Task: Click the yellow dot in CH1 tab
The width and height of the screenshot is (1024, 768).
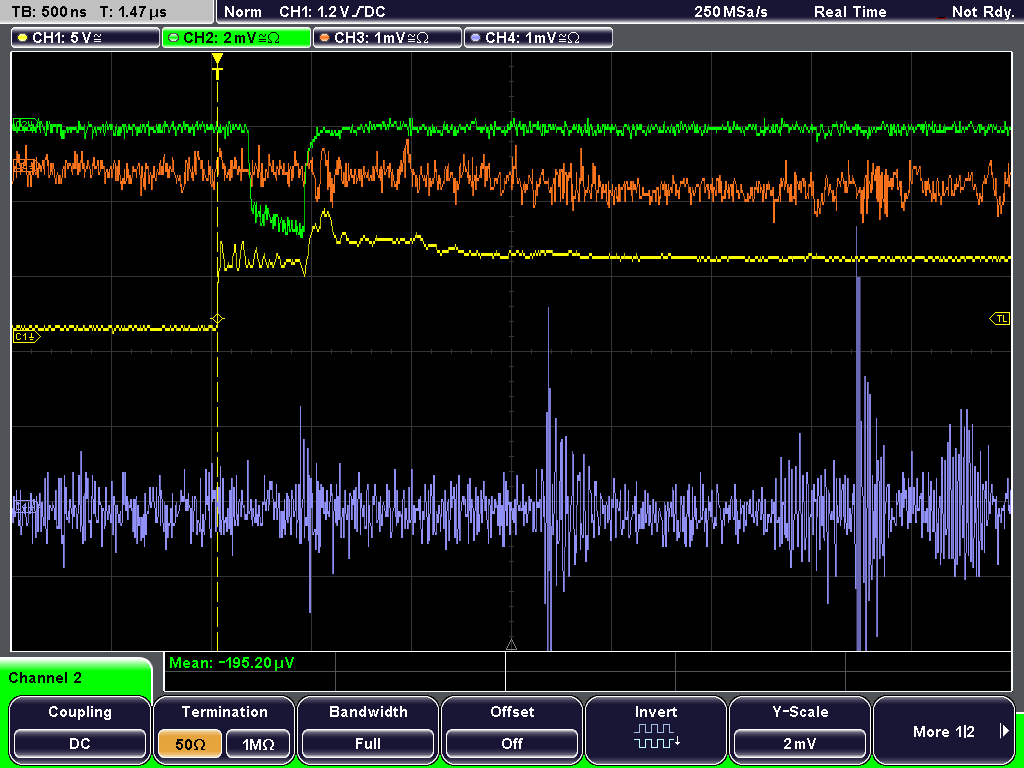Action: click(x=23, y=38)
